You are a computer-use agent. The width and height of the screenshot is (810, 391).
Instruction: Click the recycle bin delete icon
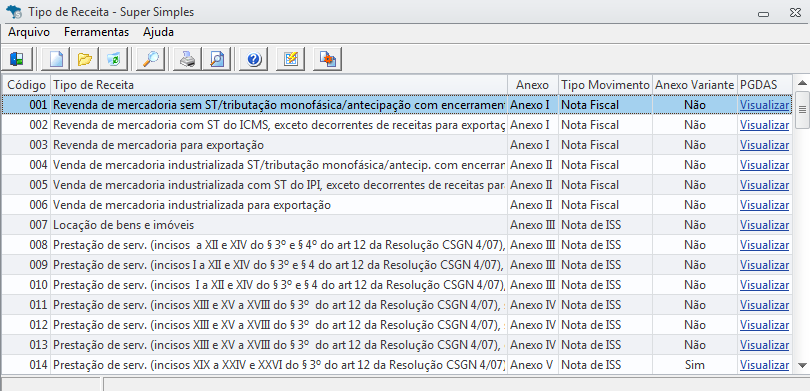click(113, 59)
